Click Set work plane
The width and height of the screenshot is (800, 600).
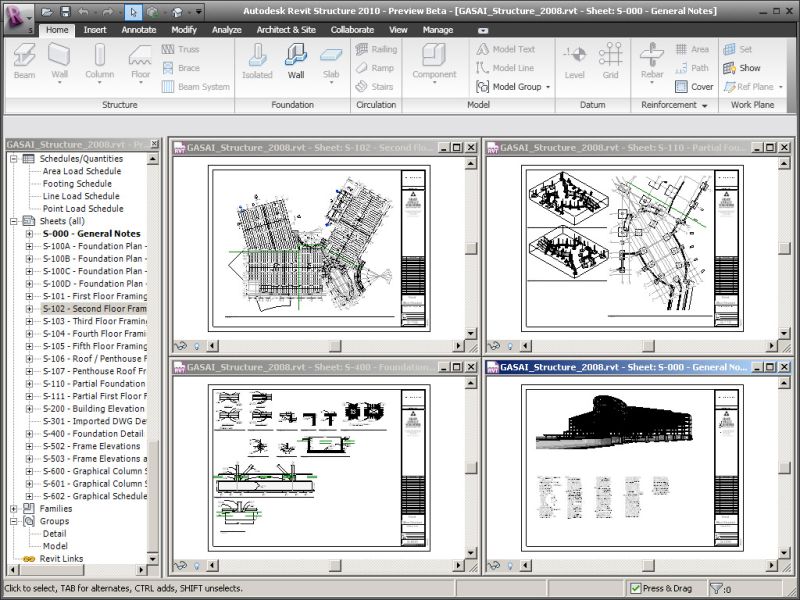(738, 49)
